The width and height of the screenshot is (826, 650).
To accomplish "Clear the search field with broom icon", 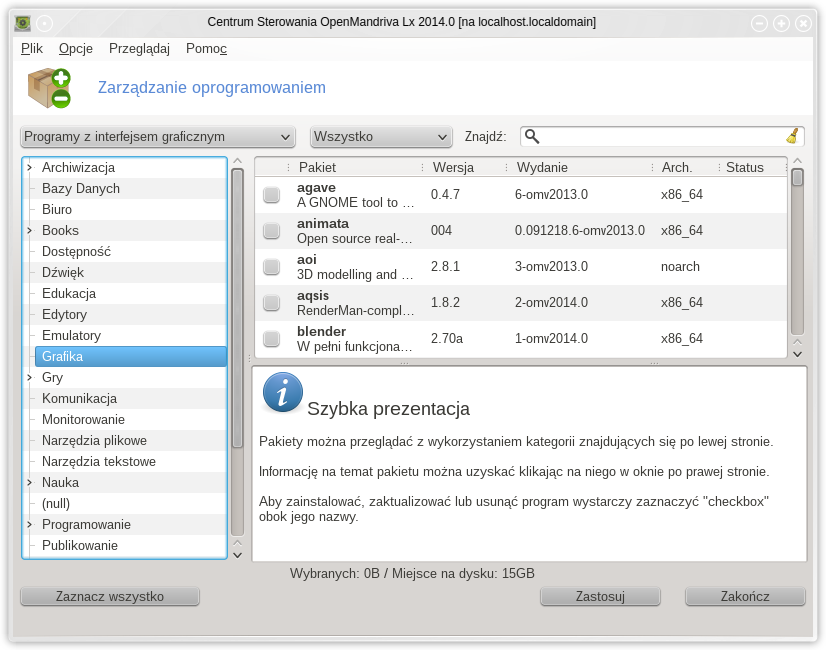I will pos(793,136).
